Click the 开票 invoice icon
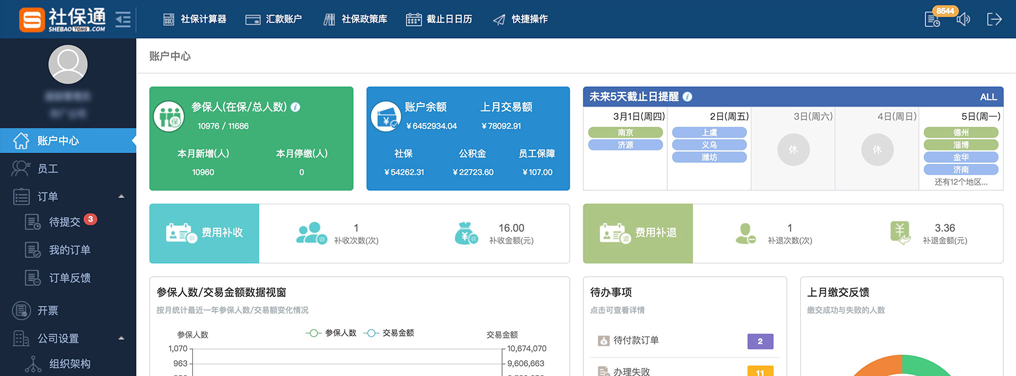 point(21,311)
